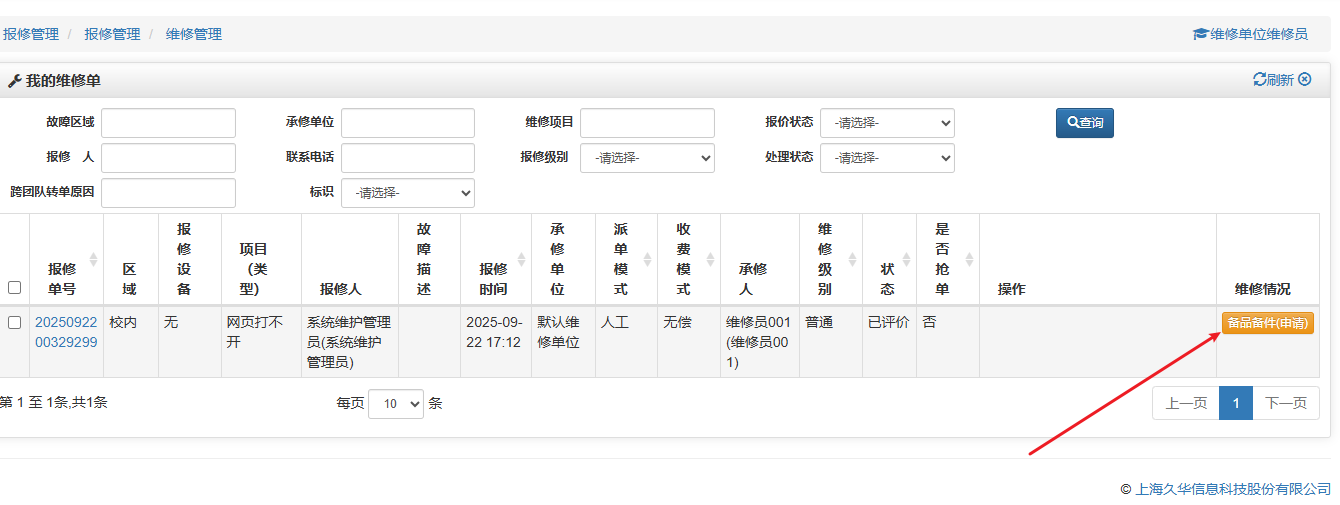Screen dimensions: 1340x505
Task: Click the graduation cap icon next to 维修单位维修员
Action: [1201, 34]
